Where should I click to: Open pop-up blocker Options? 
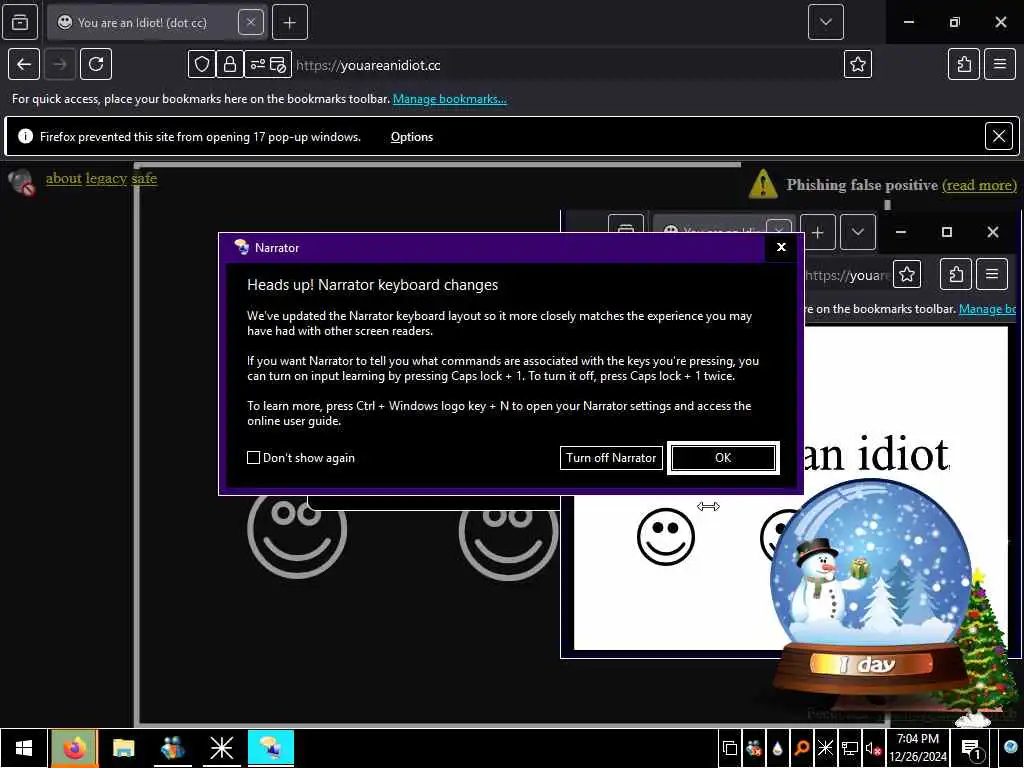click(411, 137)
